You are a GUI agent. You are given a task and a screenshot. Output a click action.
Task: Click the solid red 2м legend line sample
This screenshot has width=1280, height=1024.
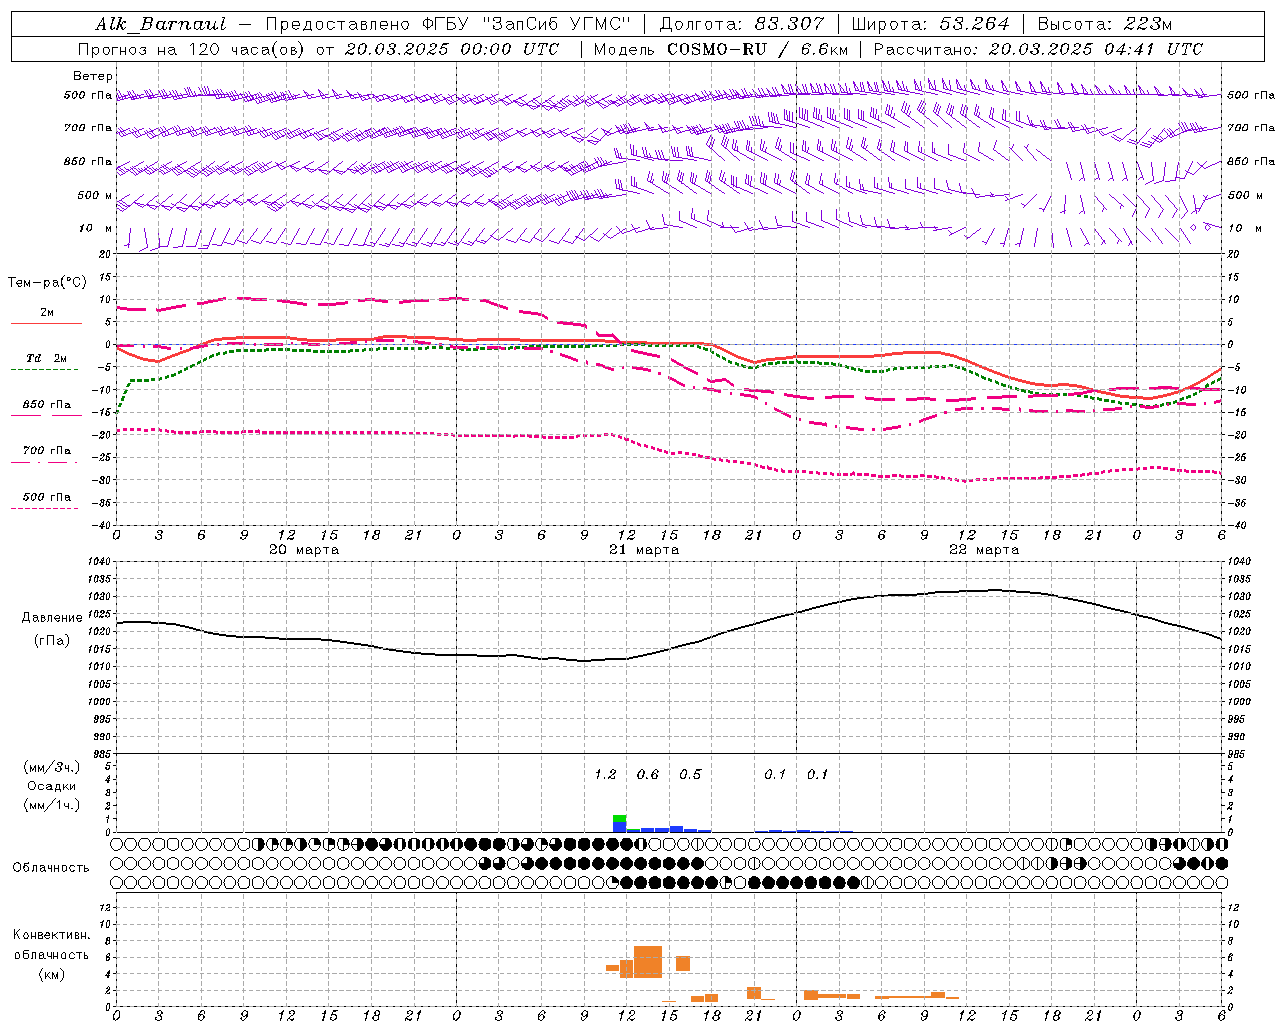46,323
